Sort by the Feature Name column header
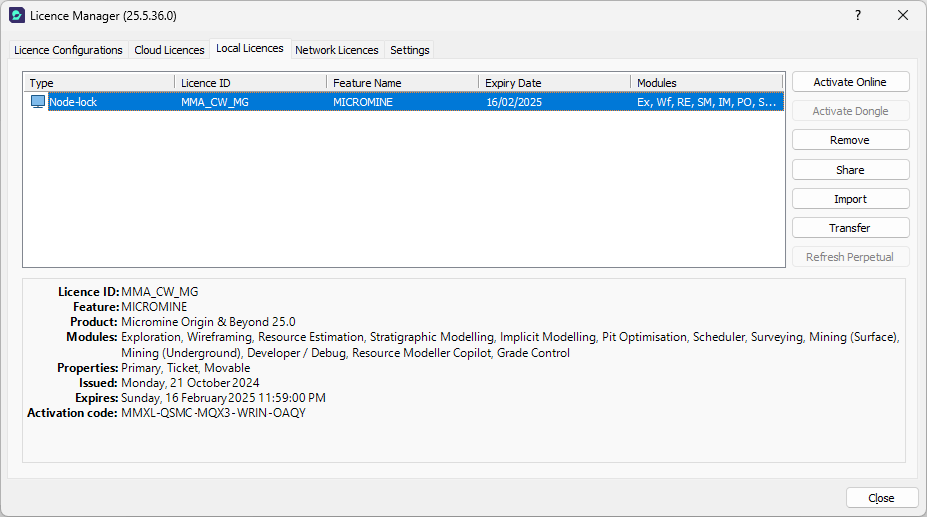Image resolution: width=927 pixels, height=517 pixels. pos(403,83)
